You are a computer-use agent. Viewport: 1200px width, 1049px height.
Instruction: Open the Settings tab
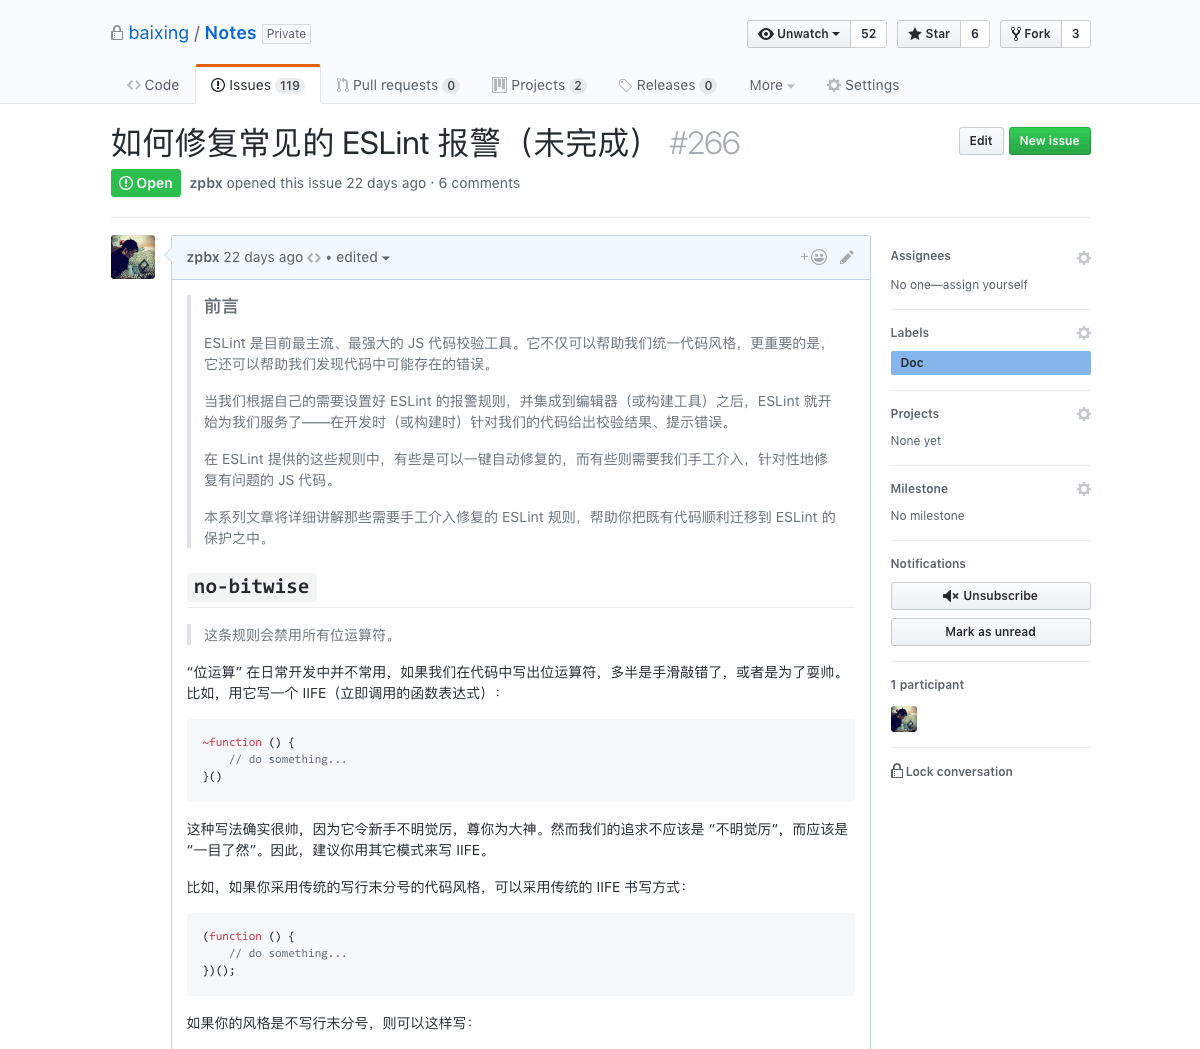863,85
